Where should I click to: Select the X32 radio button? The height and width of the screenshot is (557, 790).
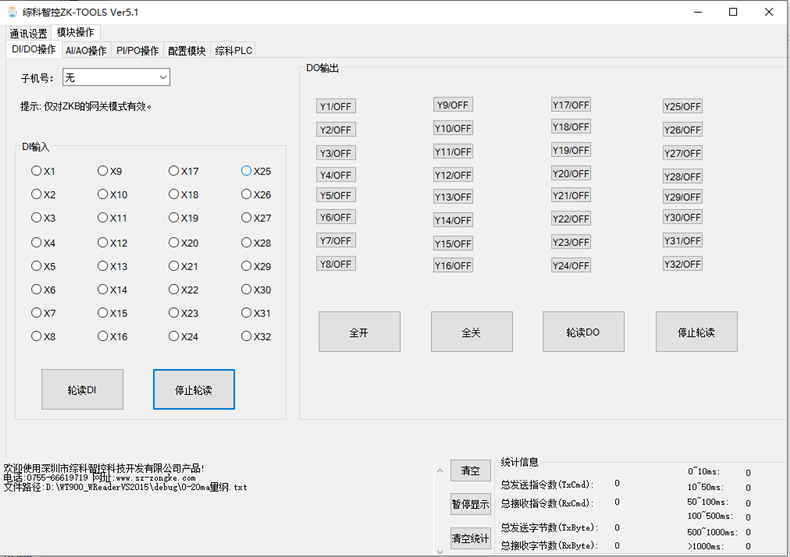(256, 336)
